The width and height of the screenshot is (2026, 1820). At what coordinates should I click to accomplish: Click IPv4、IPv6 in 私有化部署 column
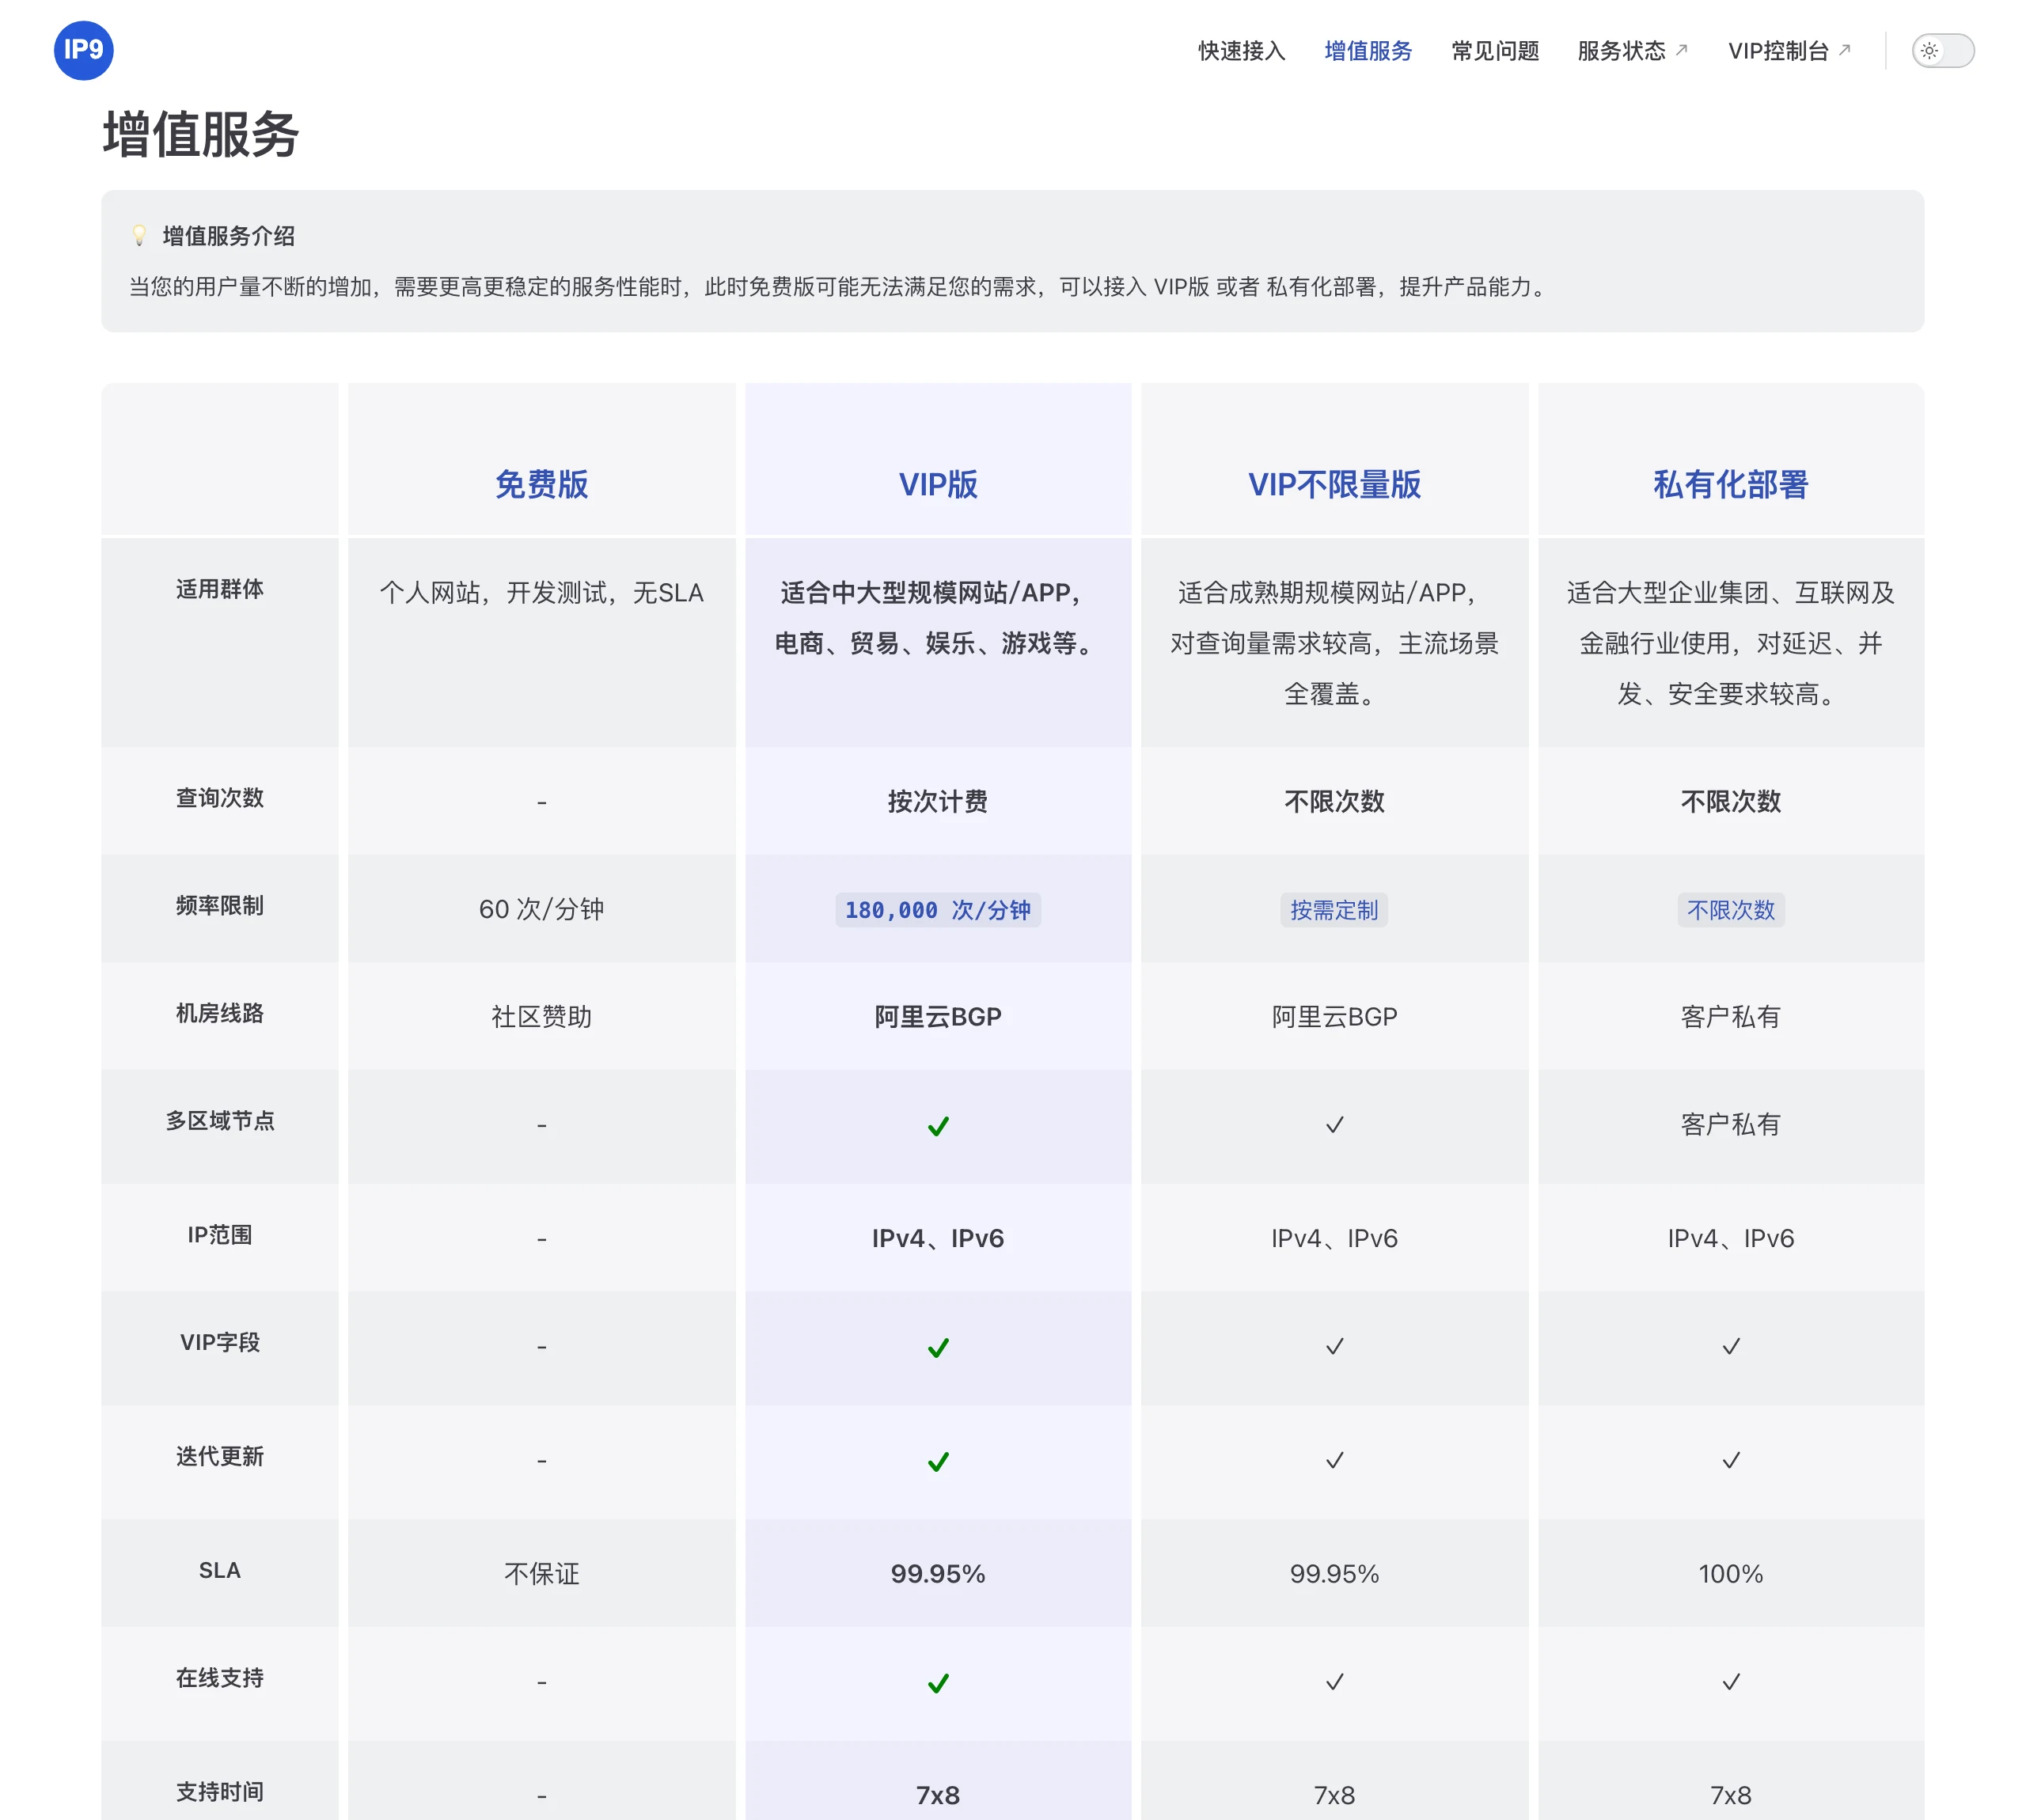(1730, 1239)
